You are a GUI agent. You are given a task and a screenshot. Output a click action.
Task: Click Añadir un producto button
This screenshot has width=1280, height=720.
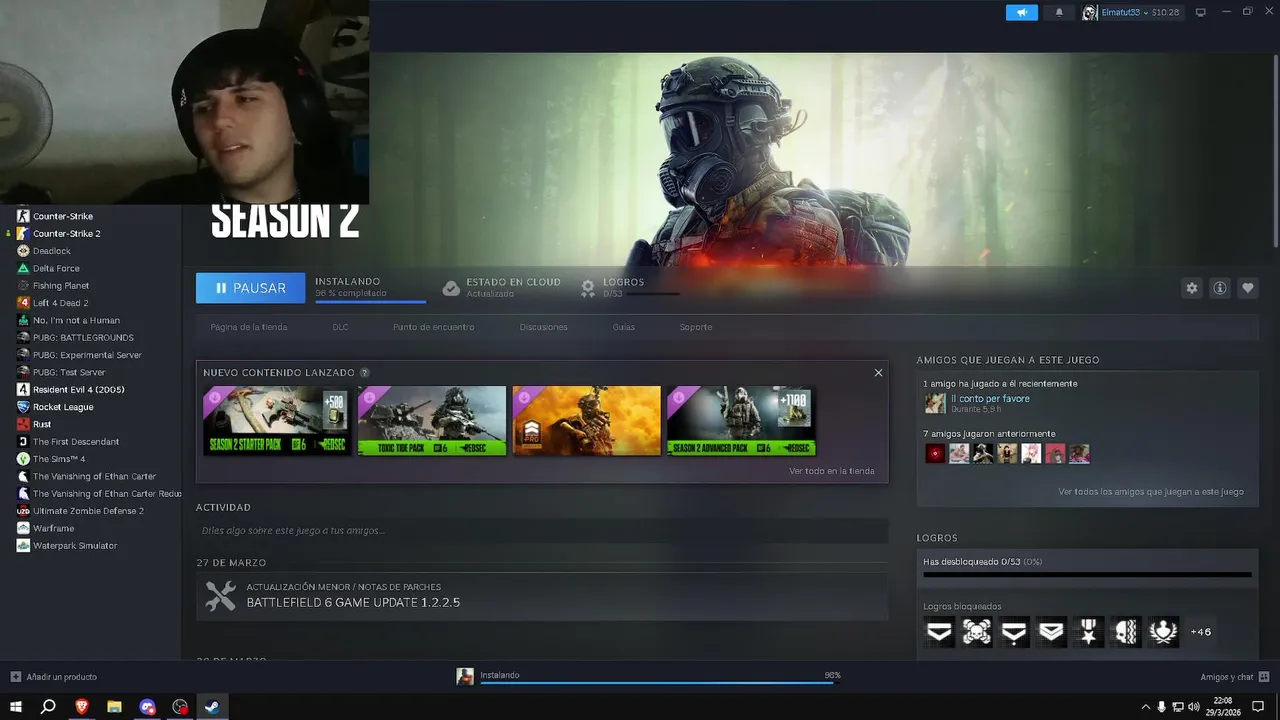[54, 677]
